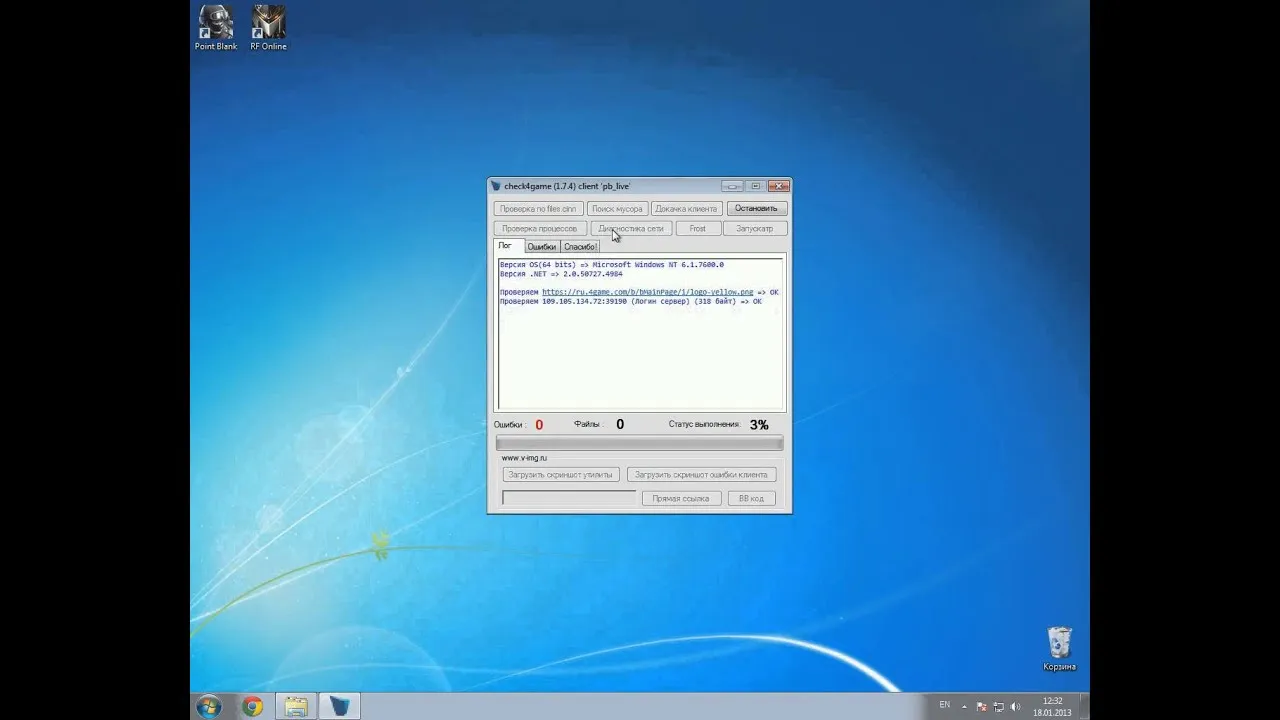Screen dimensions: 1280x720
Task: Click the ВВ код button
Action: pyautogui.click(x=751, y=498)
